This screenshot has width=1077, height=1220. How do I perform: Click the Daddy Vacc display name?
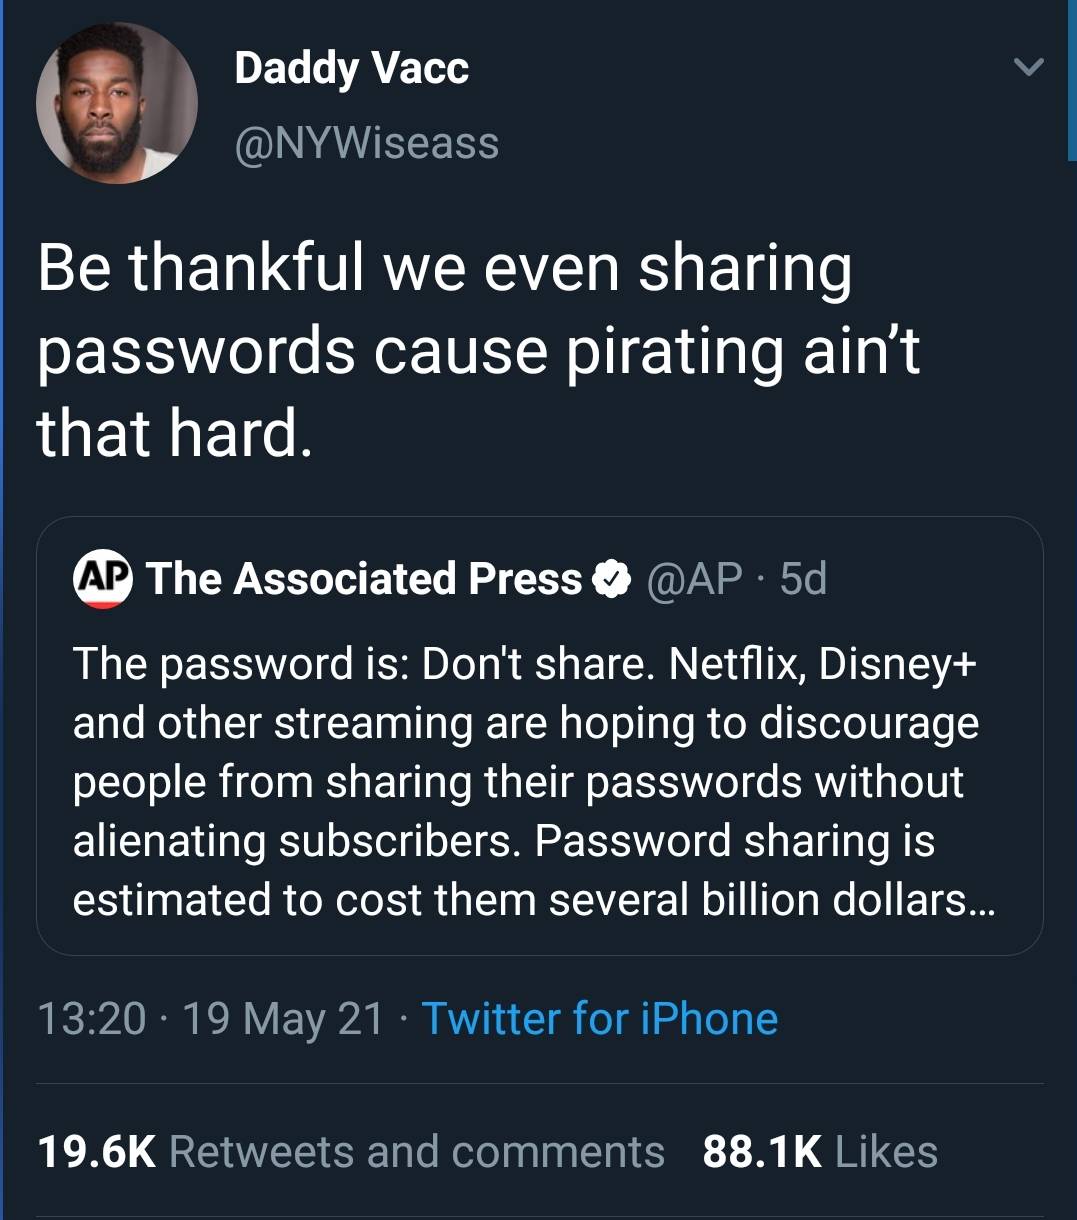[351, 68]
